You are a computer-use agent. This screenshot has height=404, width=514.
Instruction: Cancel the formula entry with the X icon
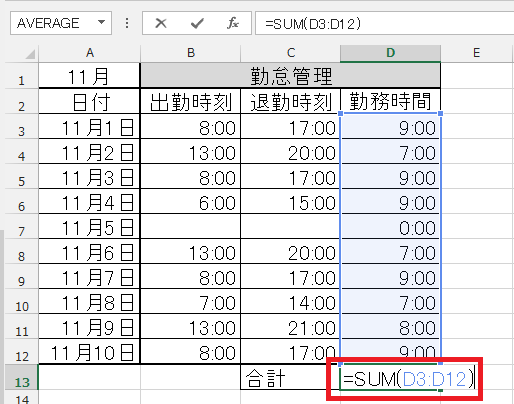click(161, 23)
